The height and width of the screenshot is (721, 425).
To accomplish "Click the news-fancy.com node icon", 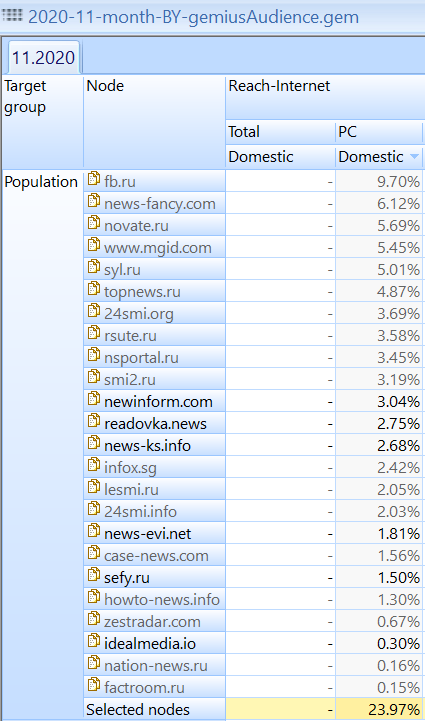I will click(94, 201).
